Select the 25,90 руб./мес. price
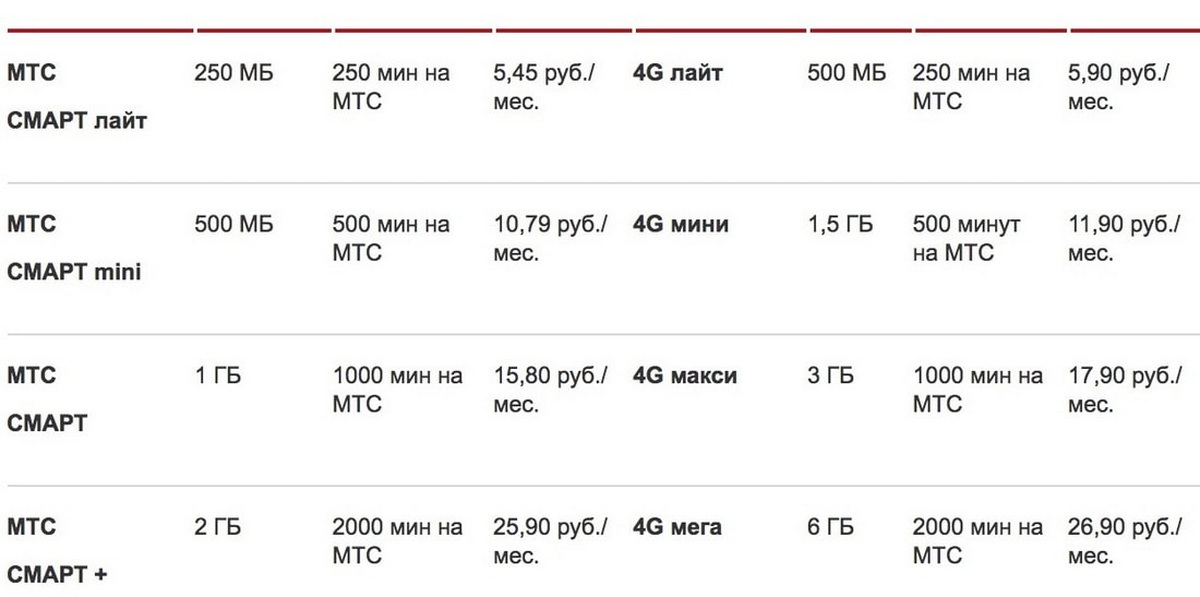The height and width of the screenshot is (597, 1200). [x=551, y=541]
